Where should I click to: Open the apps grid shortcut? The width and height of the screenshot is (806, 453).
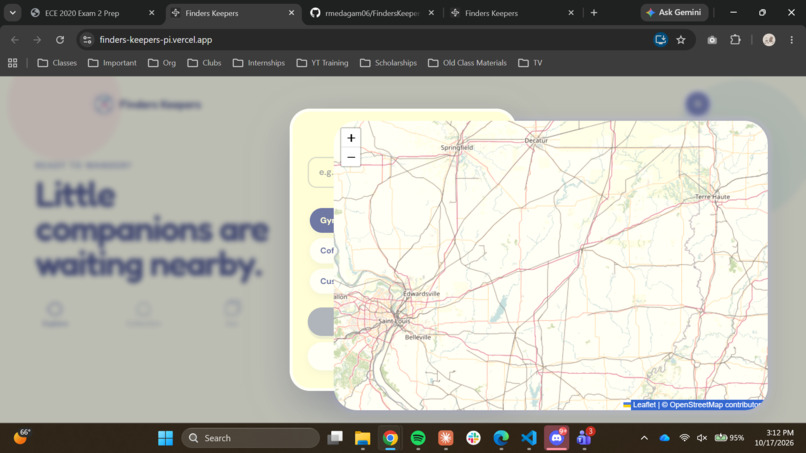coord(12,63)
